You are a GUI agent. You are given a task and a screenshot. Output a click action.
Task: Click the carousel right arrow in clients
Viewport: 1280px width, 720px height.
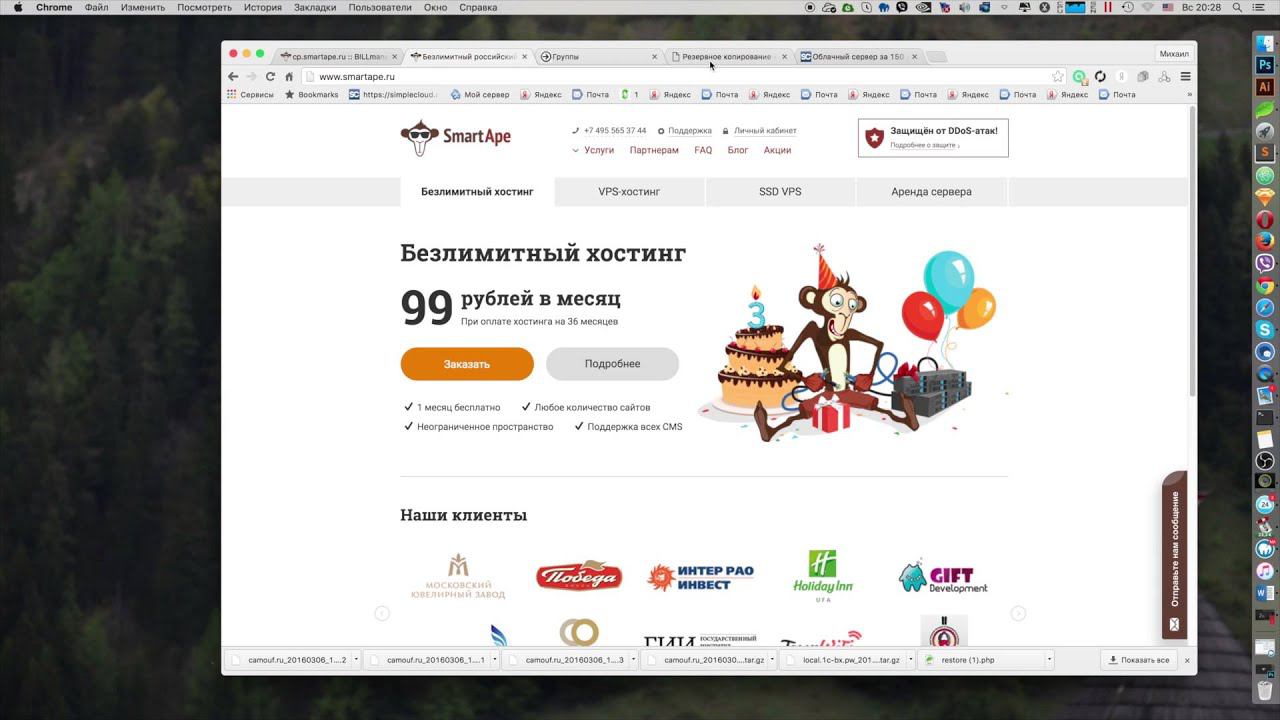point(1018,613)
